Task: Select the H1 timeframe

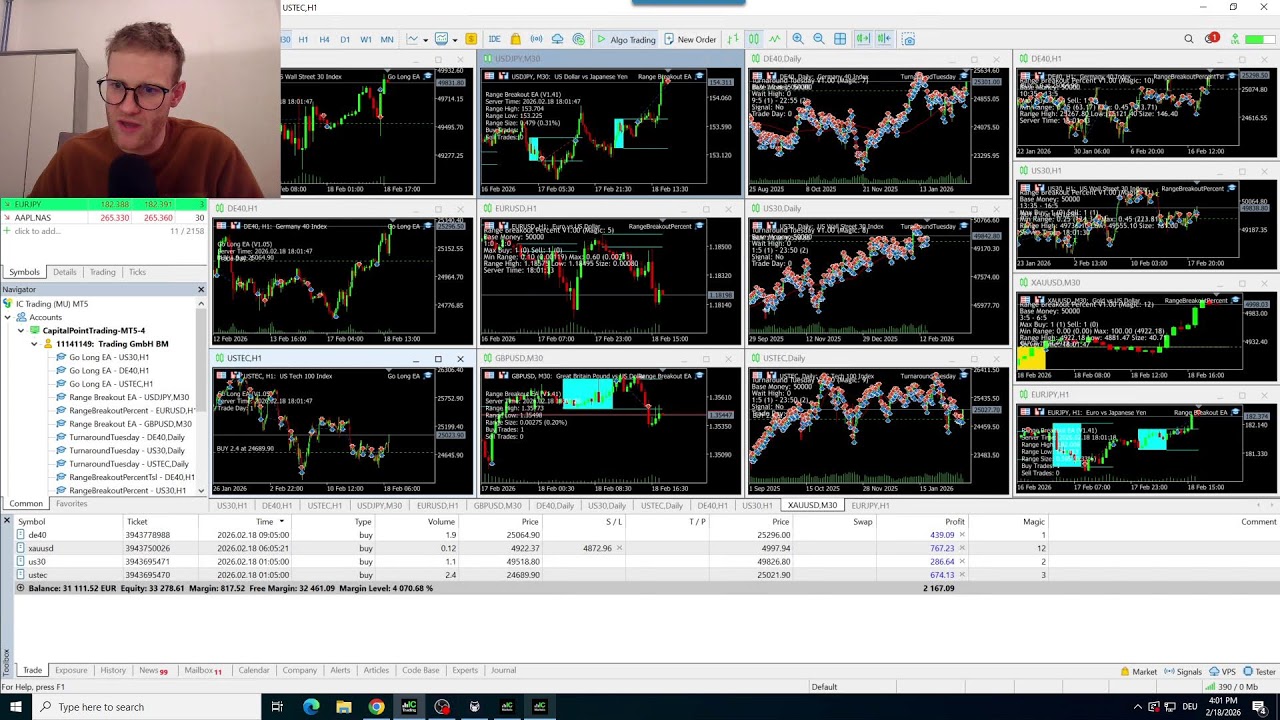Action: (x=303, y=39)
